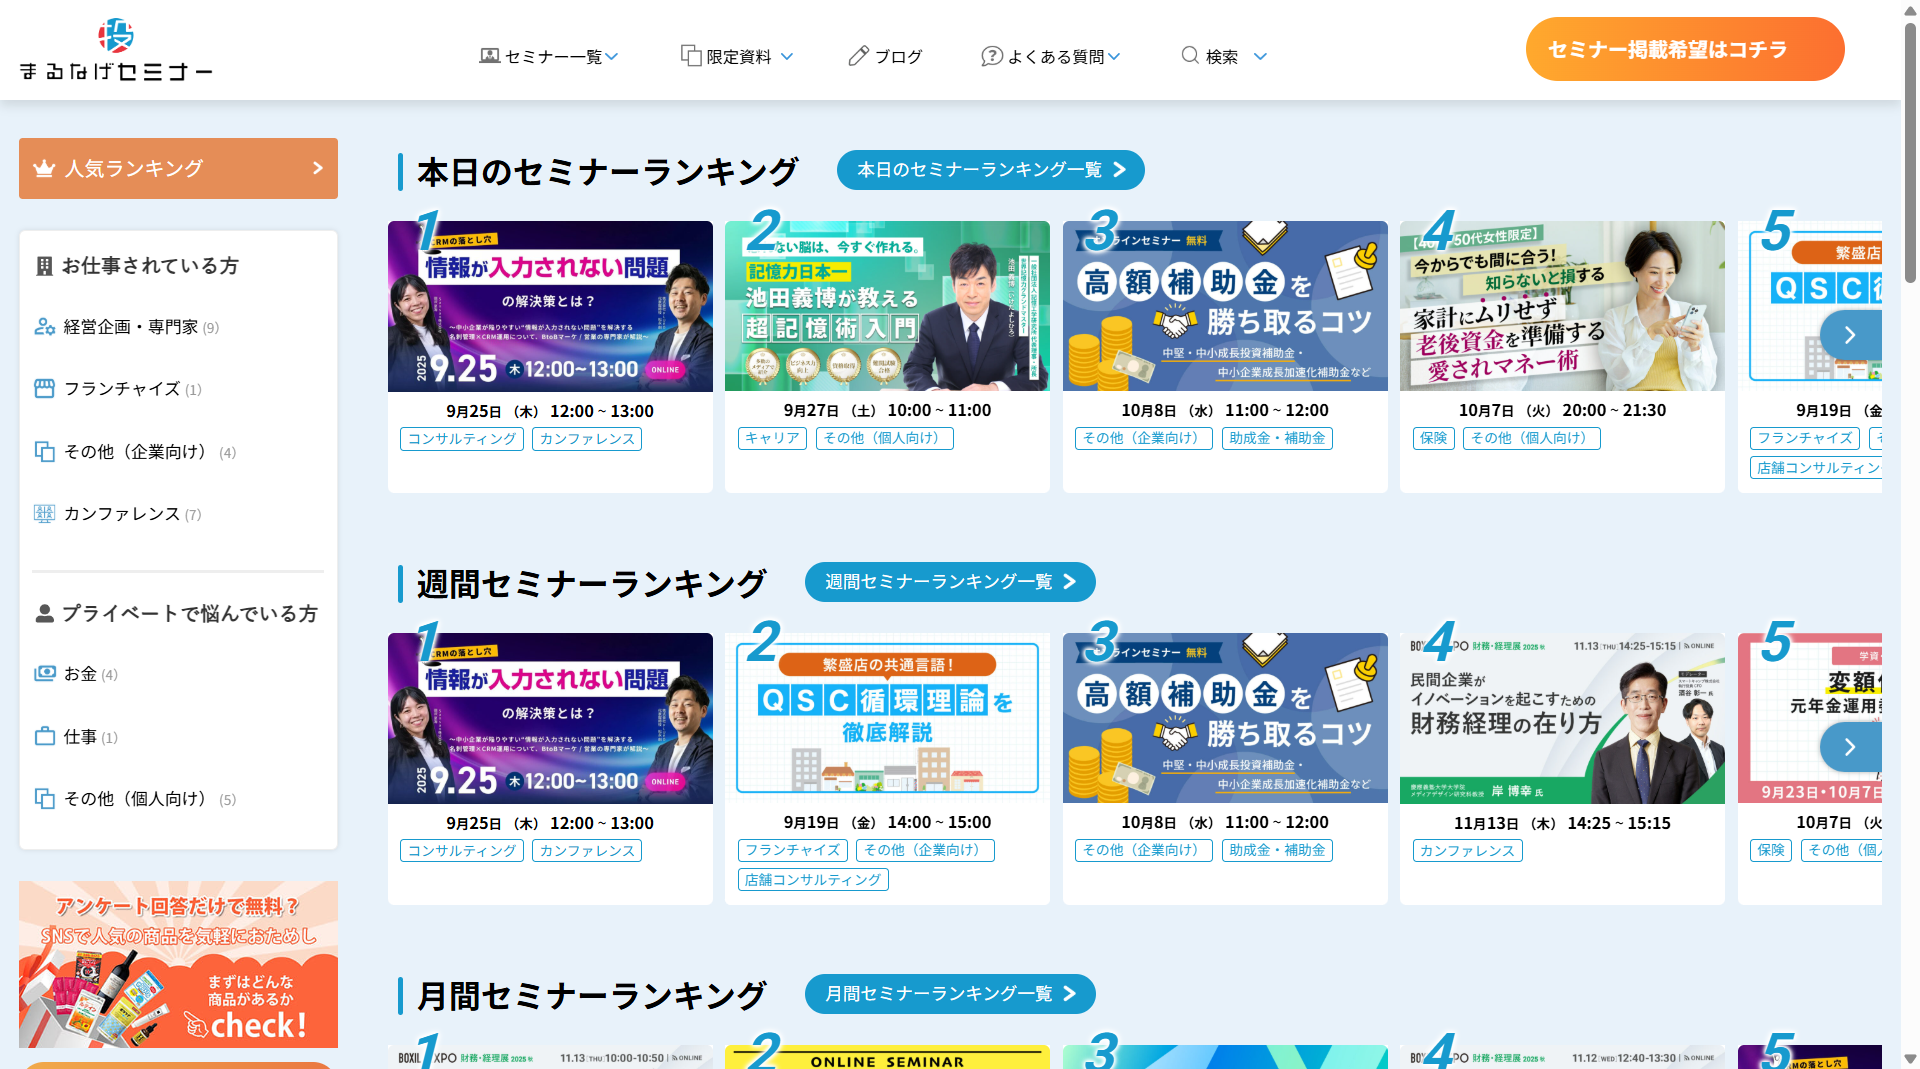Expand the よくある質問 dropdown chevron
The width and height of the screenshot is (1920, 1069).
pos(1114,57)
